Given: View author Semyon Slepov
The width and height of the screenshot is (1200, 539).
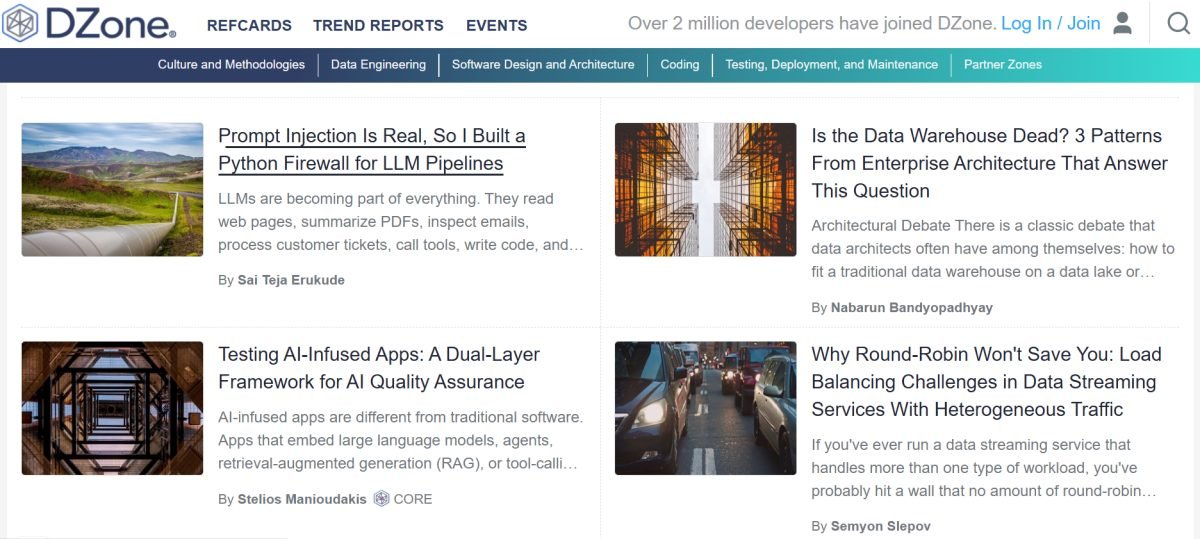Looking at the screenshot, I should (x=881, y=526).
